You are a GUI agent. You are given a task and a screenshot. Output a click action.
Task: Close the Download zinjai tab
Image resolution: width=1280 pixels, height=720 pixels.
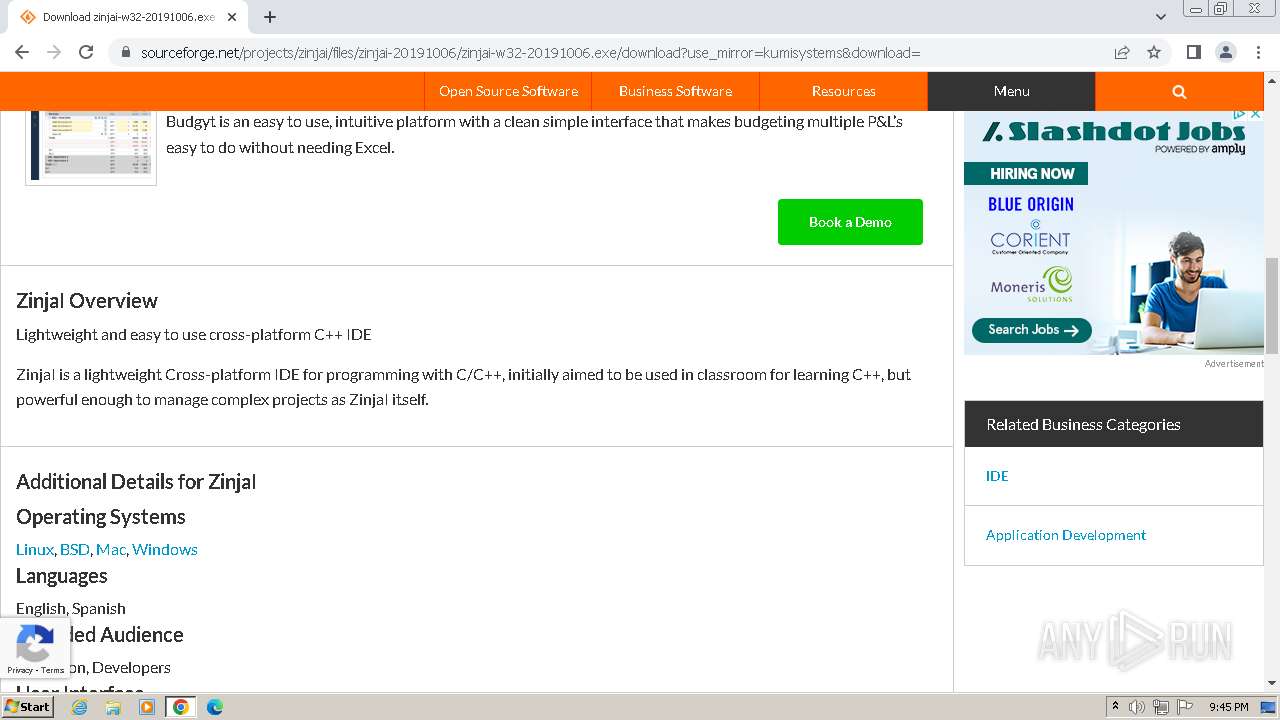pos(232,17)
